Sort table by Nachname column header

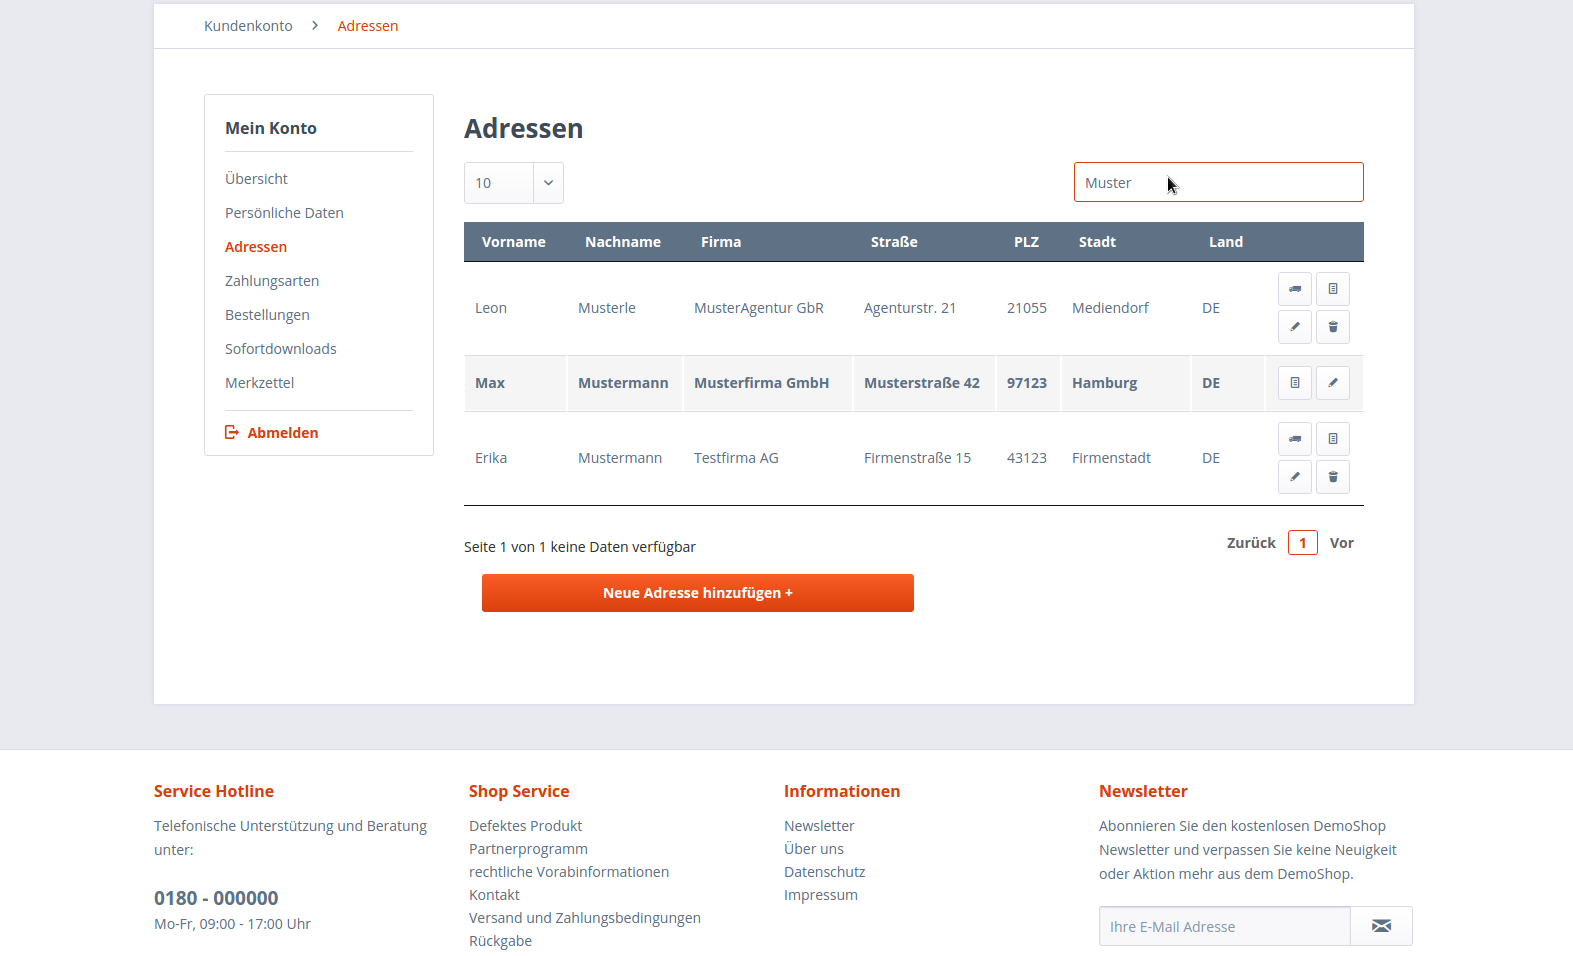[623, 242]
